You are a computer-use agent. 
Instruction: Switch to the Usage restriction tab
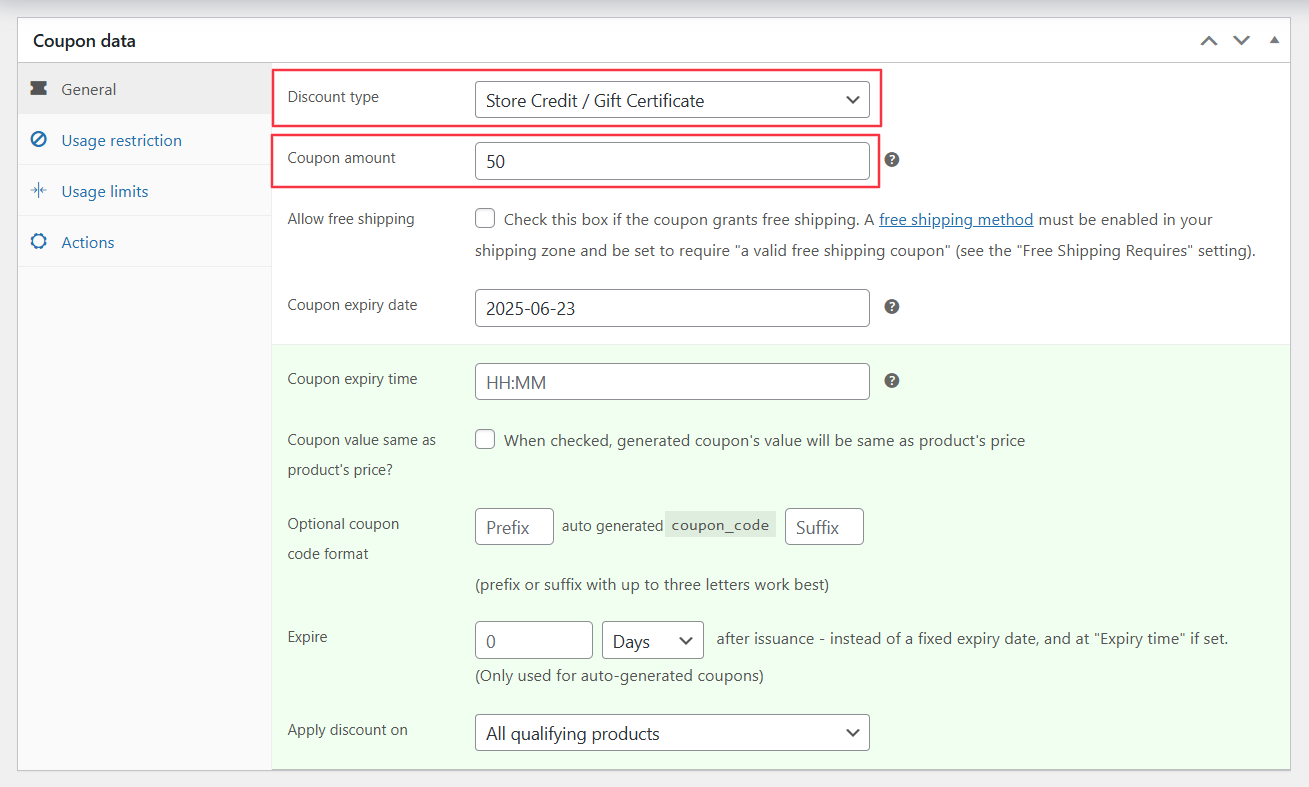coord(121,140)
